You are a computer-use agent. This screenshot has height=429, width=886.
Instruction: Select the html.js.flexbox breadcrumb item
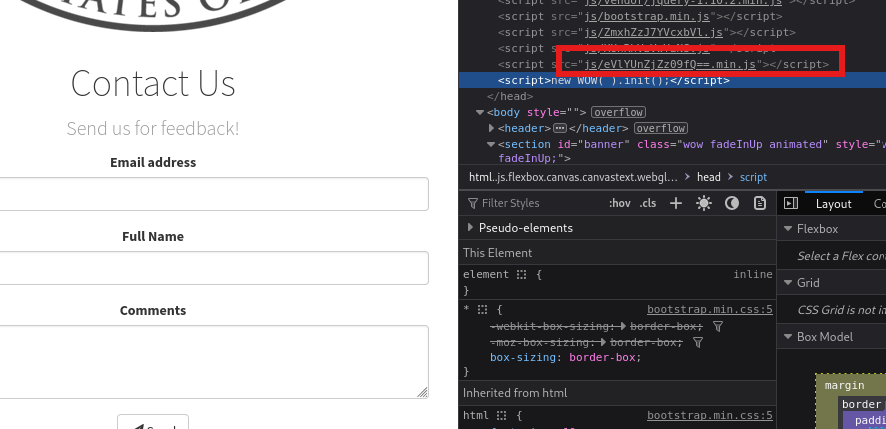click(x=573, y=177)
